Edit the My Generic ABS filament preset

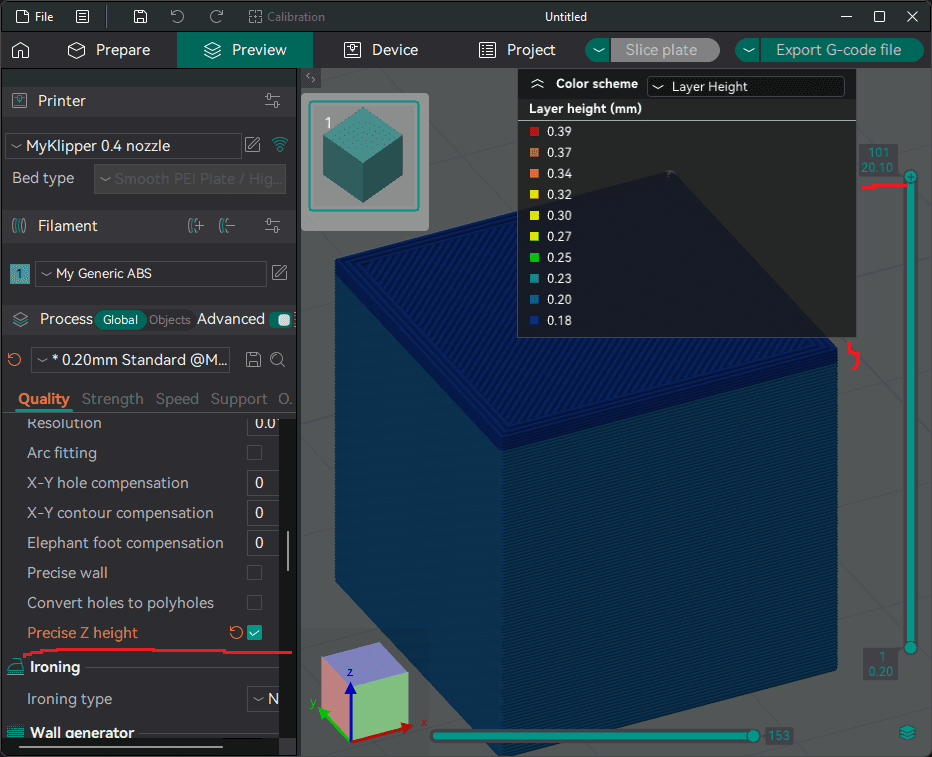click(x=279, y=273)
